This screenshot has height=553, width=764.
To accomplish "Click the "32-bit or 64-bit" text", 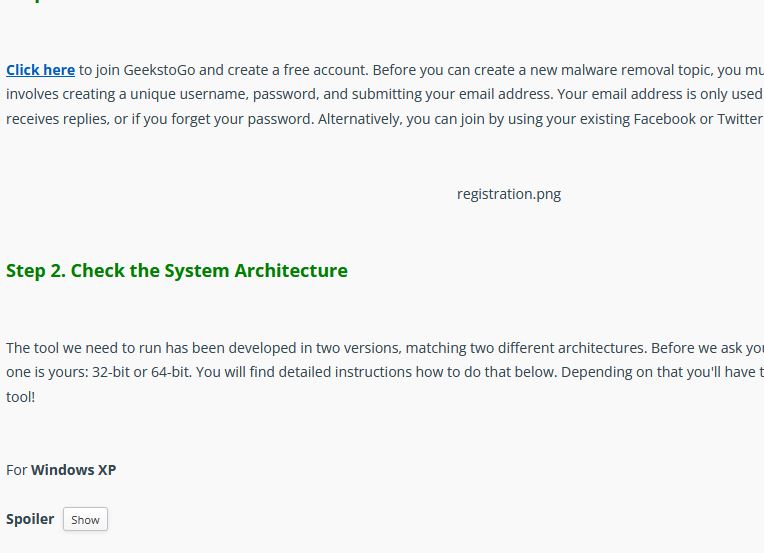I will pyautogui.click(x=141, y=372).
